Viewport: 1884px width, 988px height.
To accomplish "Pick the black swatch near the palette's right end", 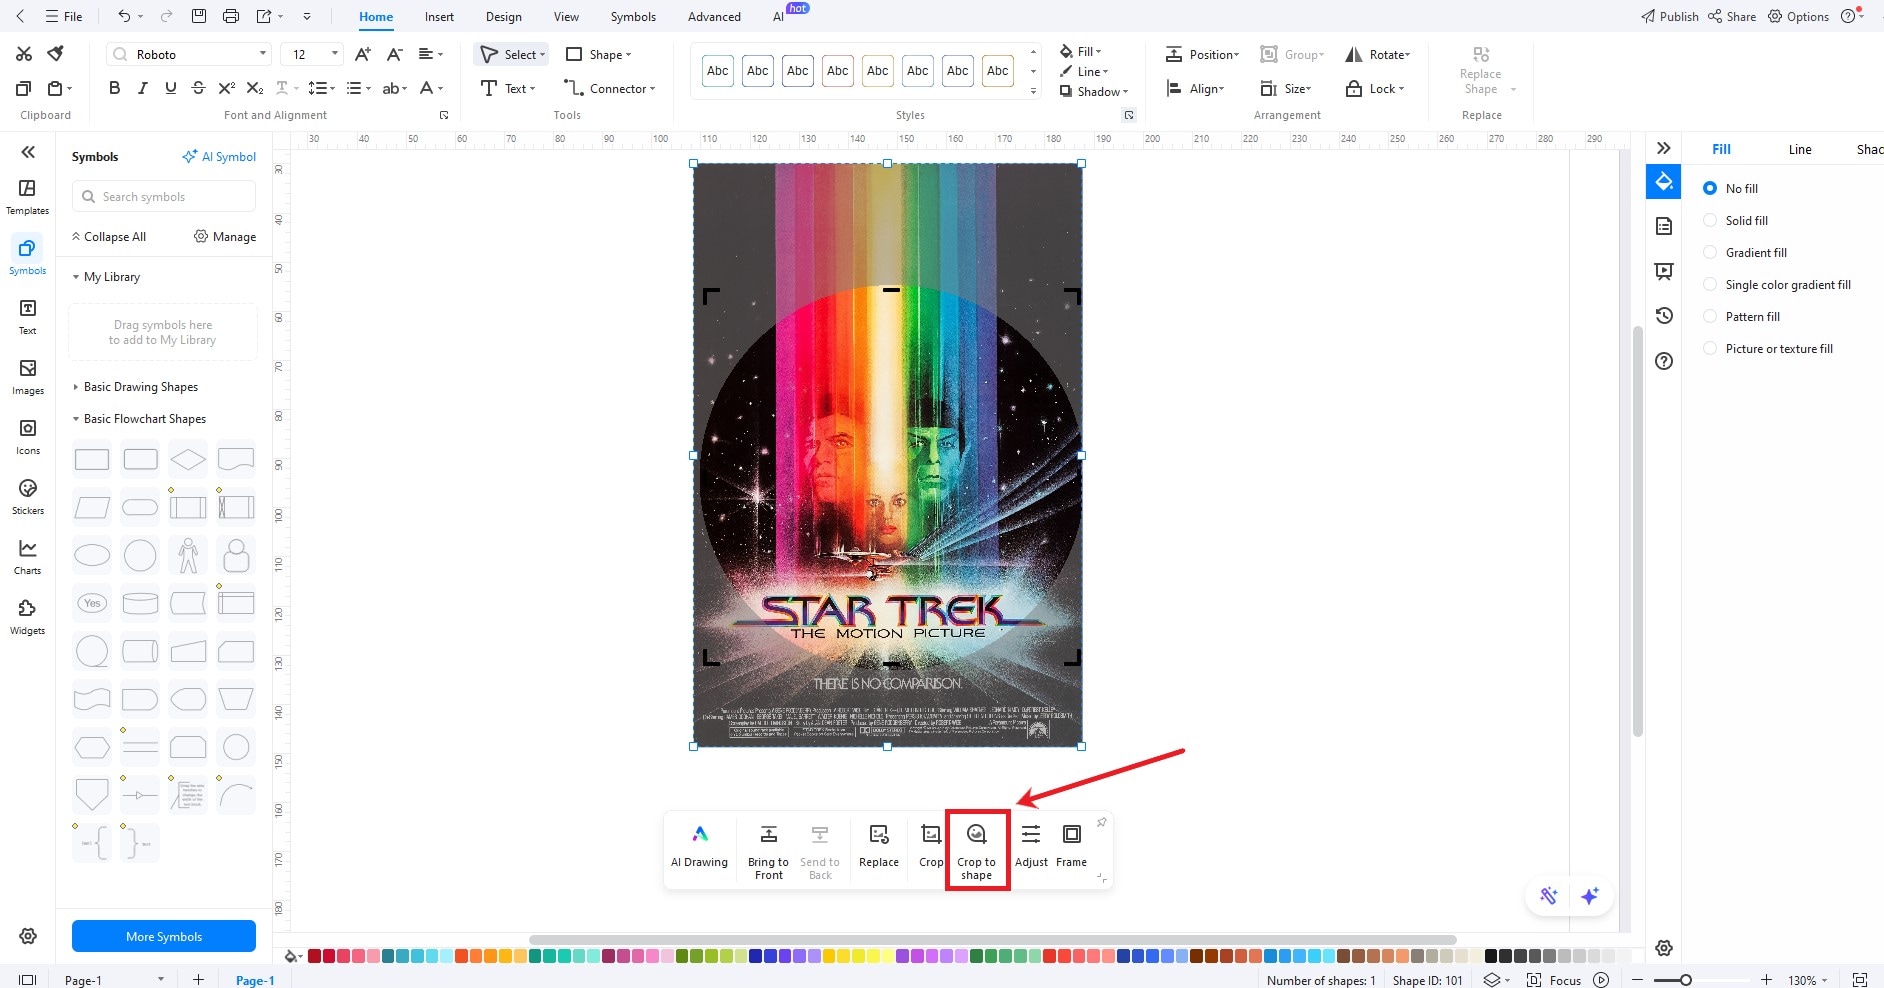I will point(1491,956).
